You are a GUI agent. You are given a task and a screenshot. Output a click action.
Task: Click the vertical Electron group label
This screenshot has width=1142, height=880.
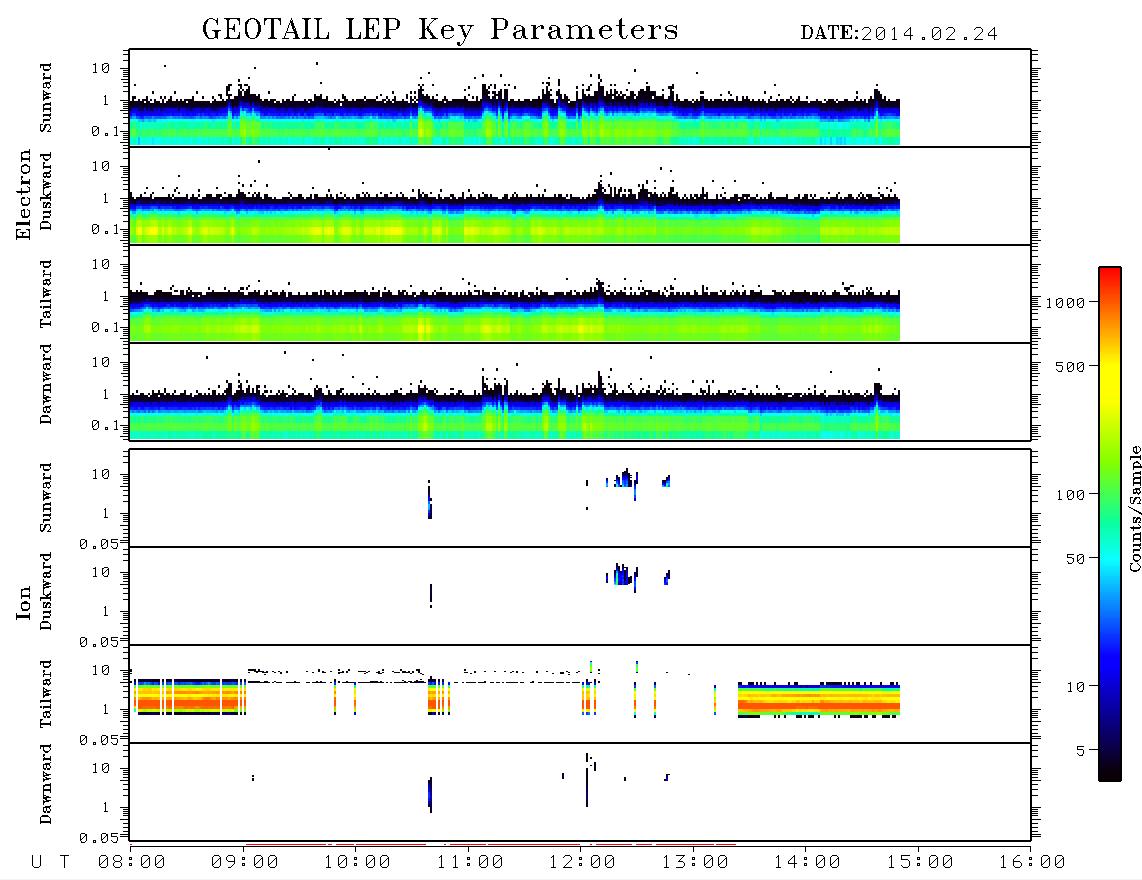(x=23, y=194)
